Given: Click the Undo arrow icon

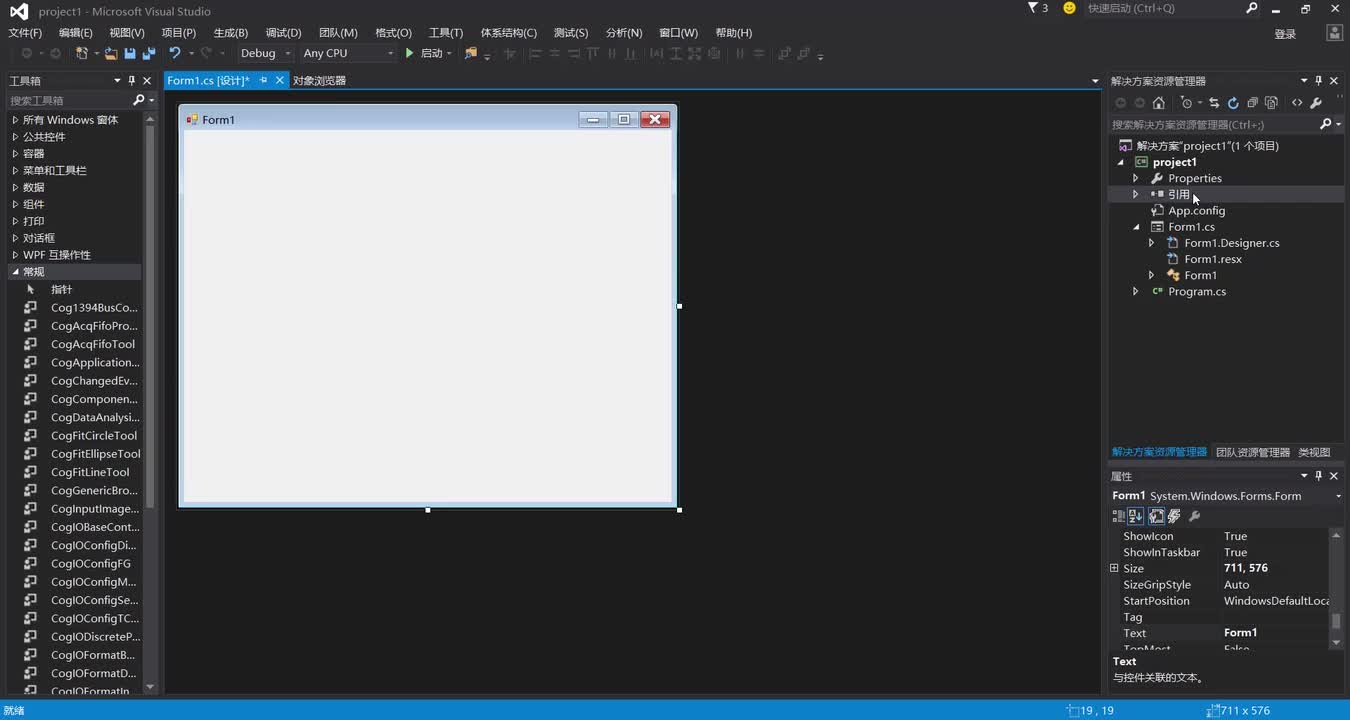Looking at the screenshot, I should pos(175,53).
